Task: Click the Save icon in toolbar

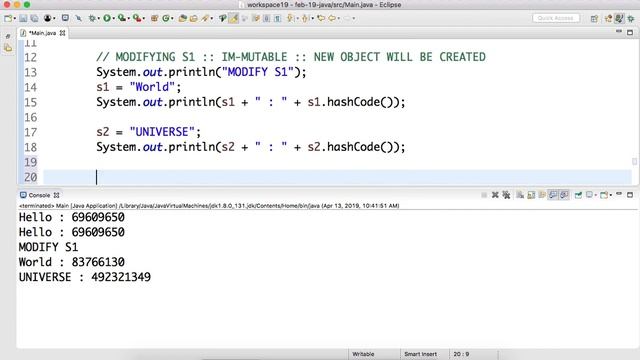Action: [23, 18]
